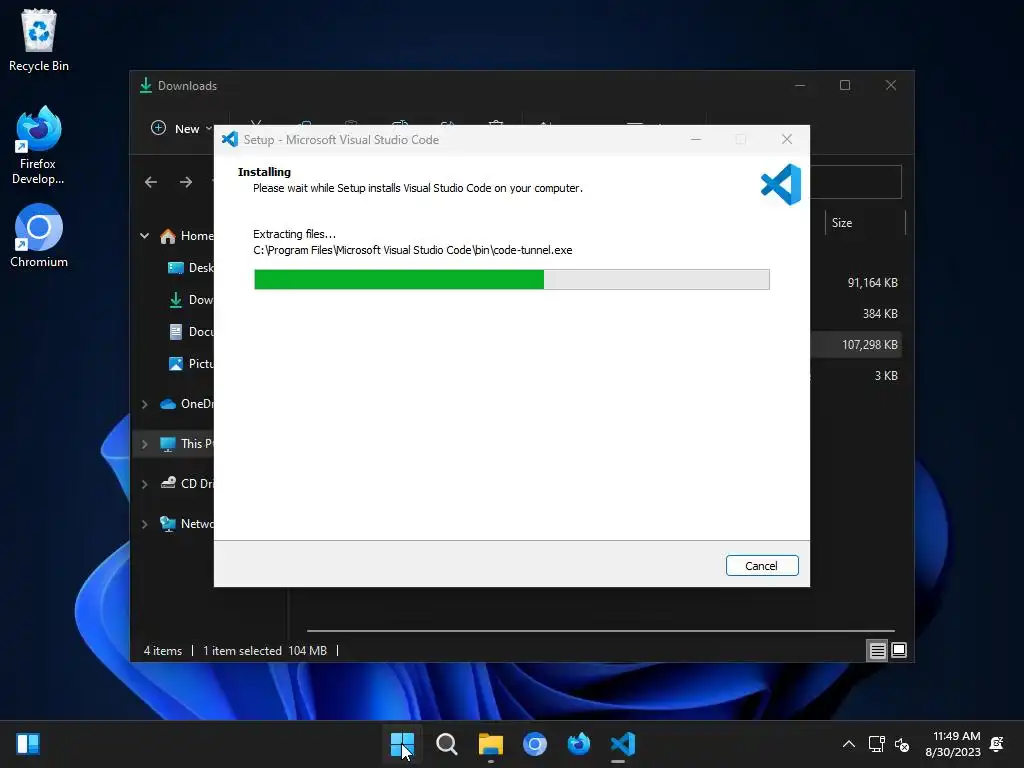1024x768 pixels.
Task: Switch to large thumbnails view in Explorer
Action: [x=899, y=650]
